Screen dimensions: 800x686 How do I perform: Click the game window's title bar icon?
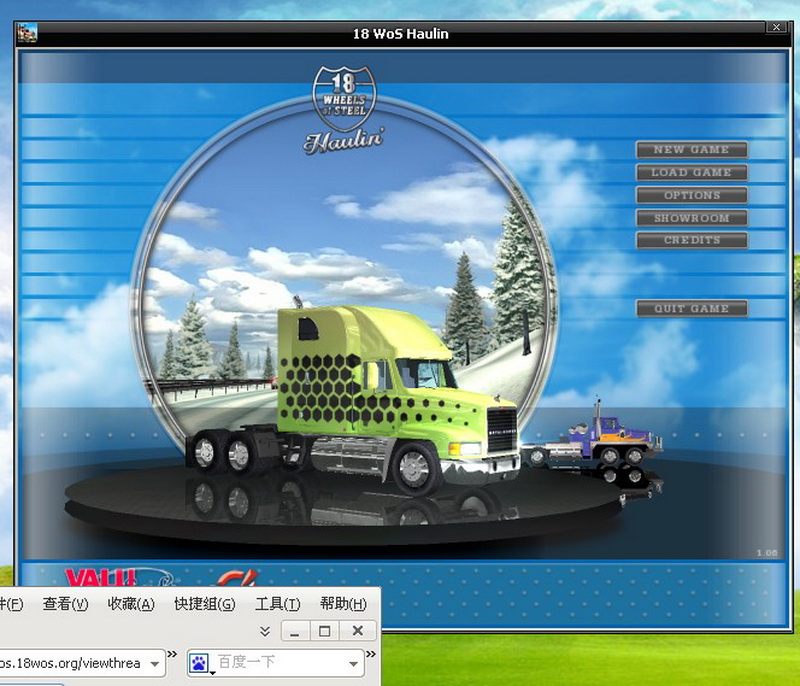(x=27, y=32)
